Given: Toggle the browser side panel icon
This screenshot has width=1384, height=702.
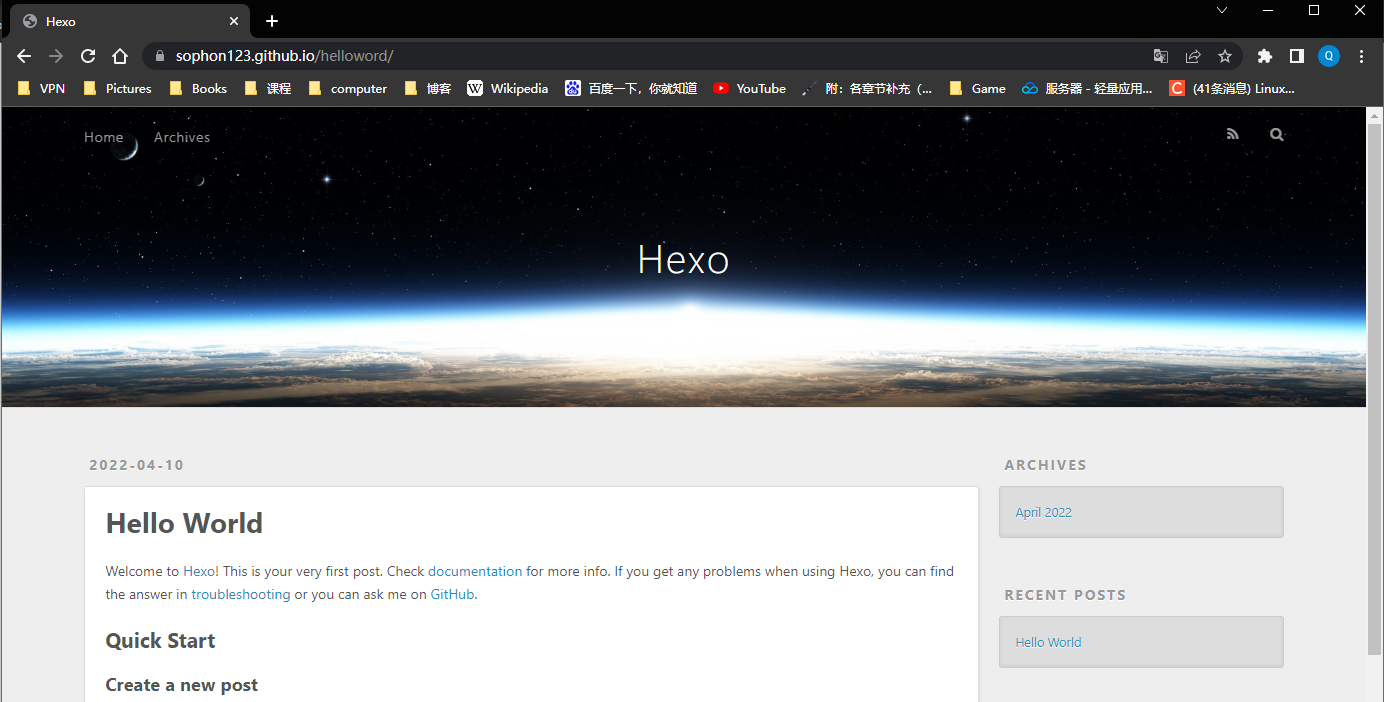Looking at the screenshot, I should [x=1297, y=56].
